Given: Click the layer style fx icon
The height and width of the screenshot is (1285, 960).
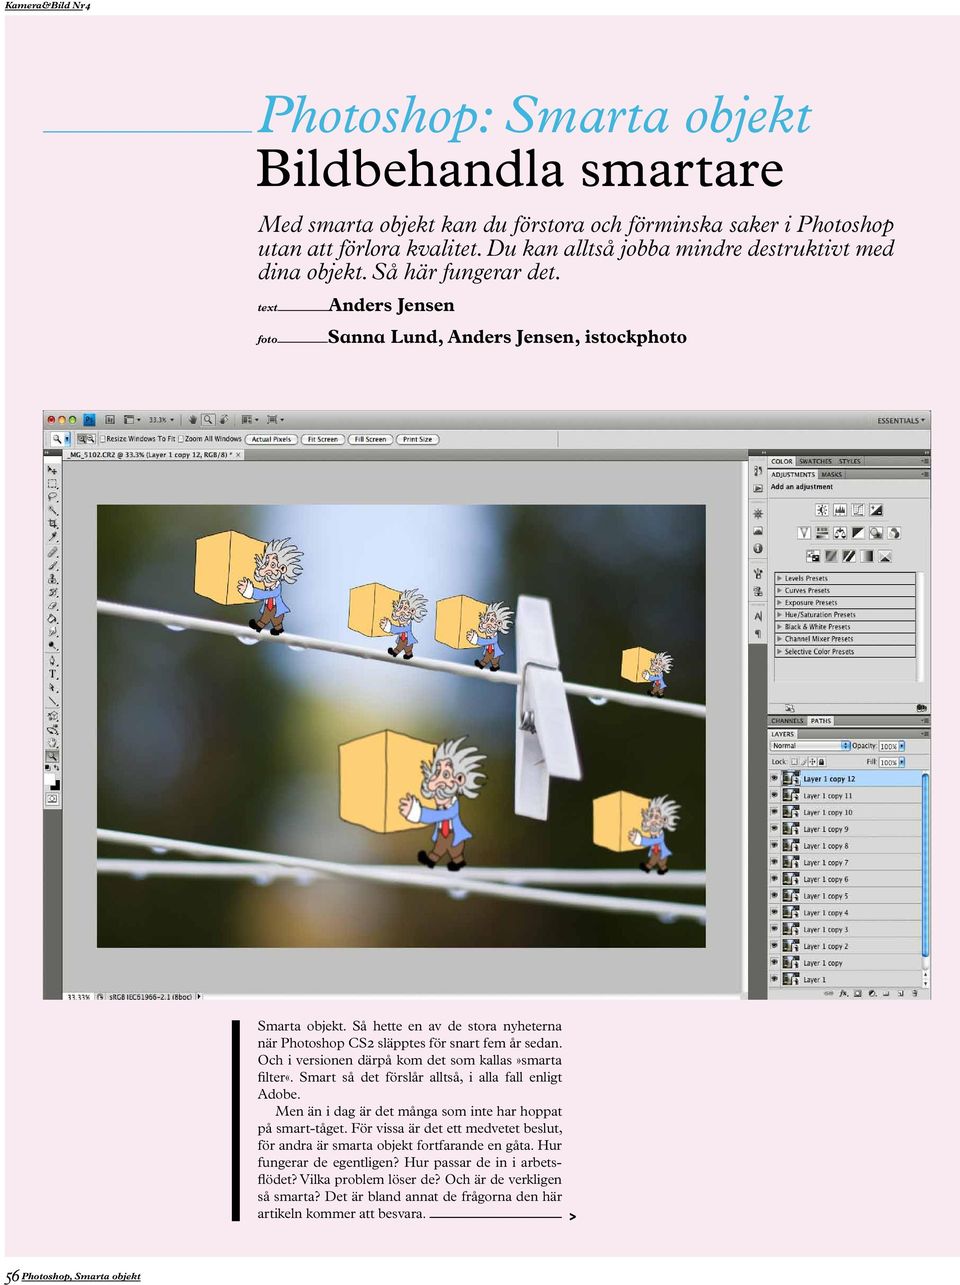Looking at the screenshot, I should coord(843,993).
